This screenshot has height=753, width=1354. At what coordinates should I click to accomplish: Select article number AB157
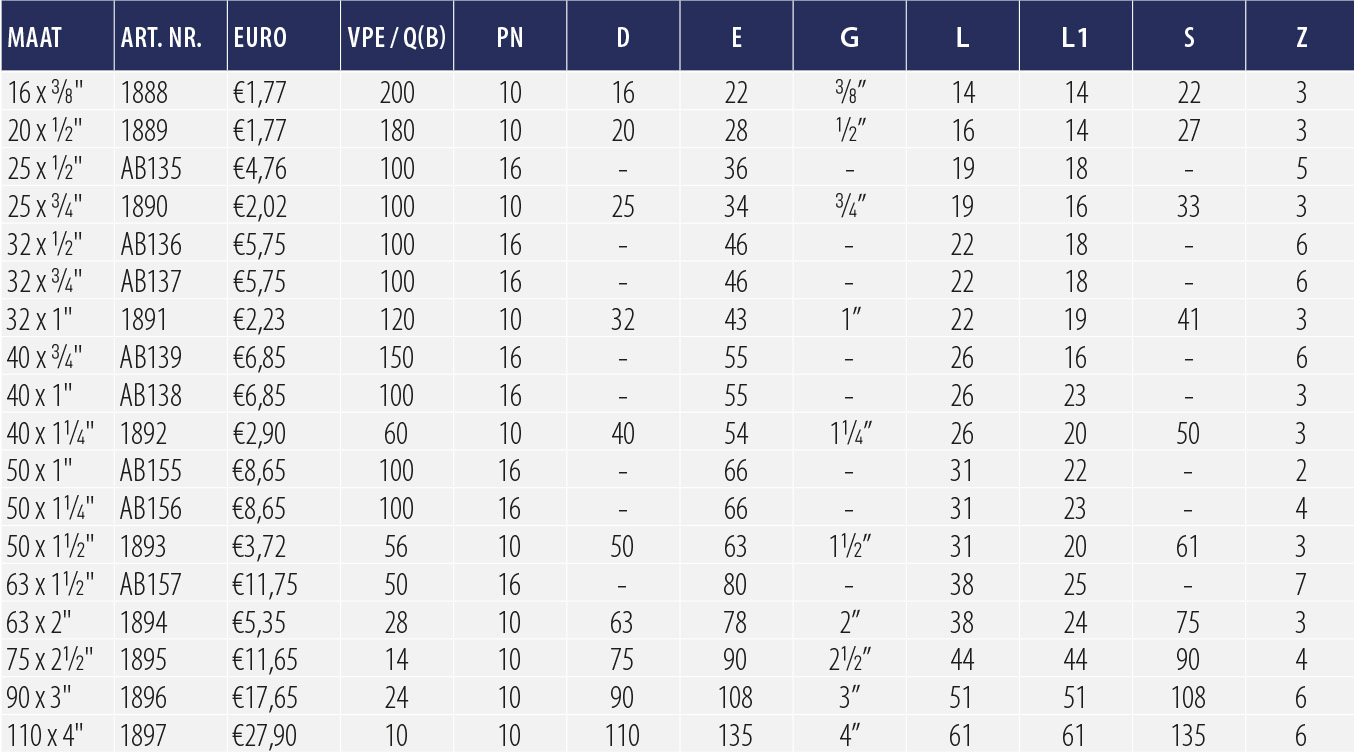[151, 585]
